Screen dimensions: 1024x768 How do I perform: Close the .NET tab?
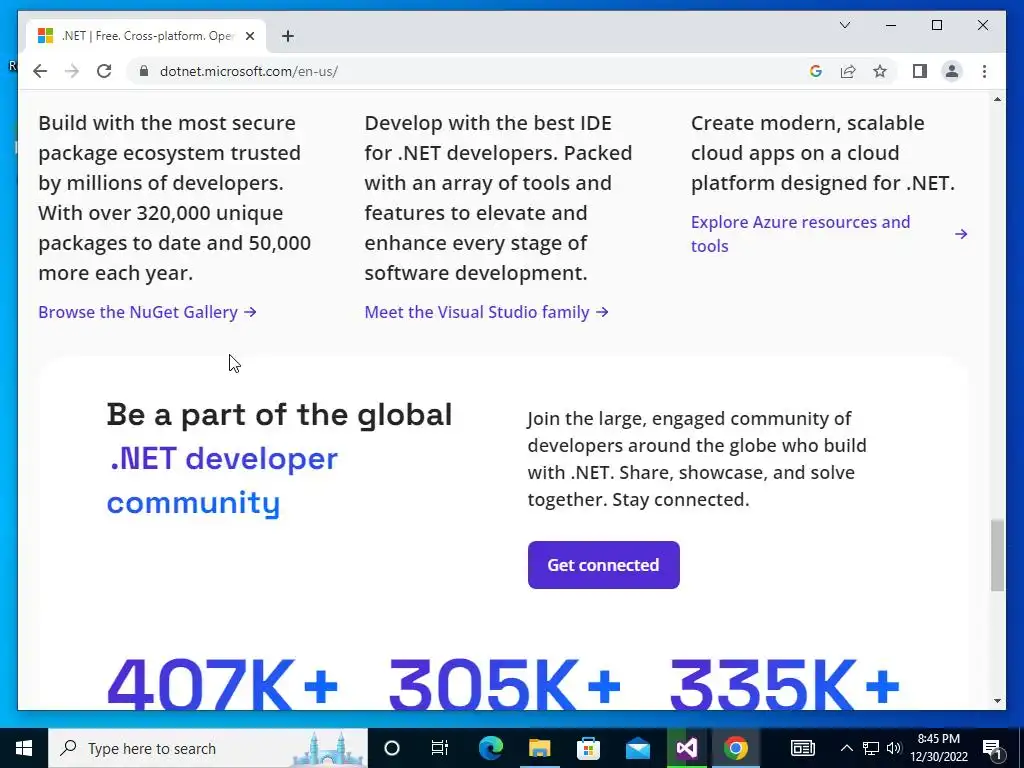(249, 36)
